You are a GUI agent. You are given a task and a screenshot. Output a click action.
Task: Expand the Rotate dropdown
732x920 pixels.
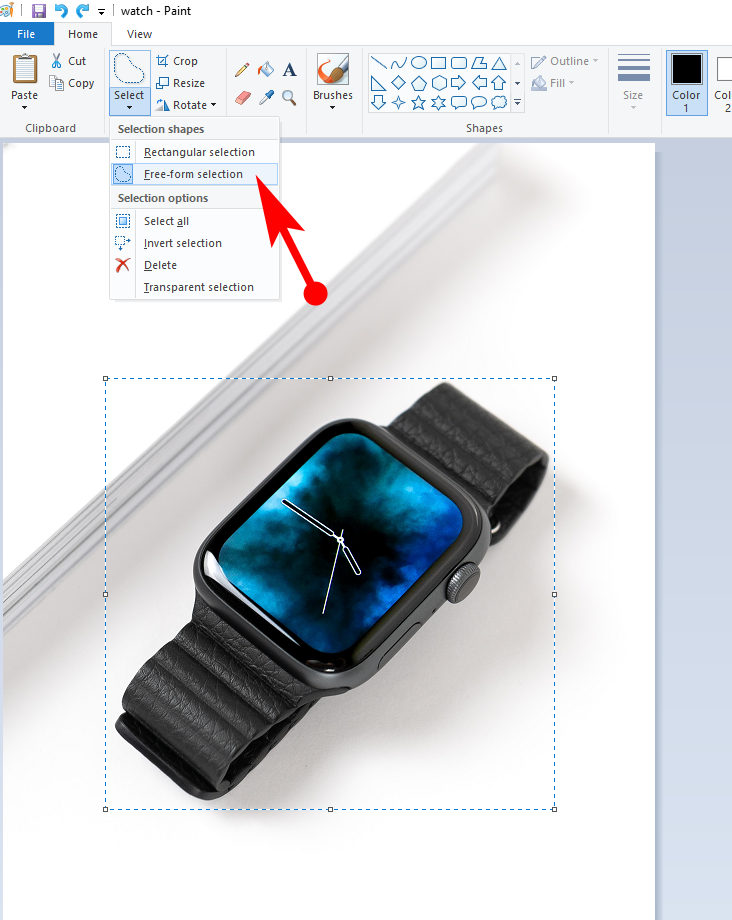click(x=187, y=105)
